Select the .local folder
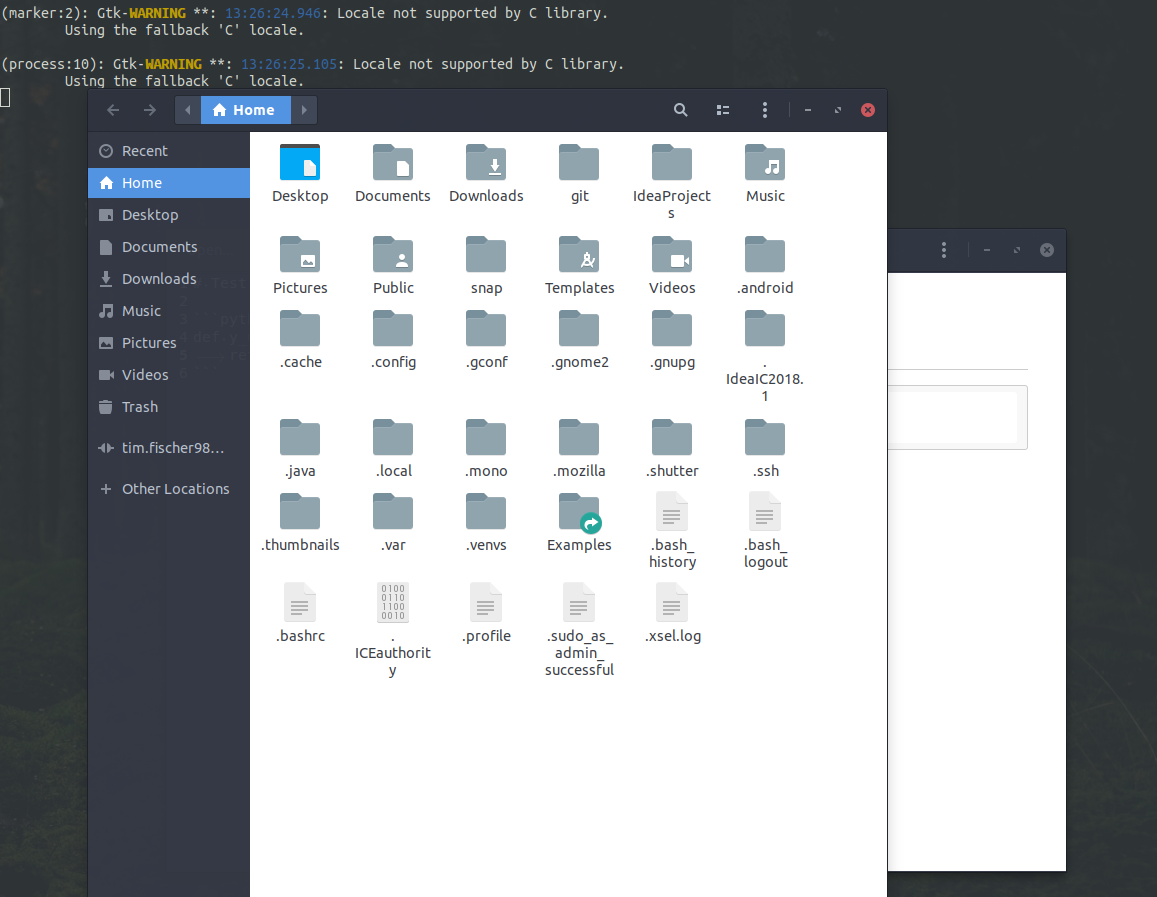The height and width of the screenshot is (897, 1157). click(x=393, y=438)
